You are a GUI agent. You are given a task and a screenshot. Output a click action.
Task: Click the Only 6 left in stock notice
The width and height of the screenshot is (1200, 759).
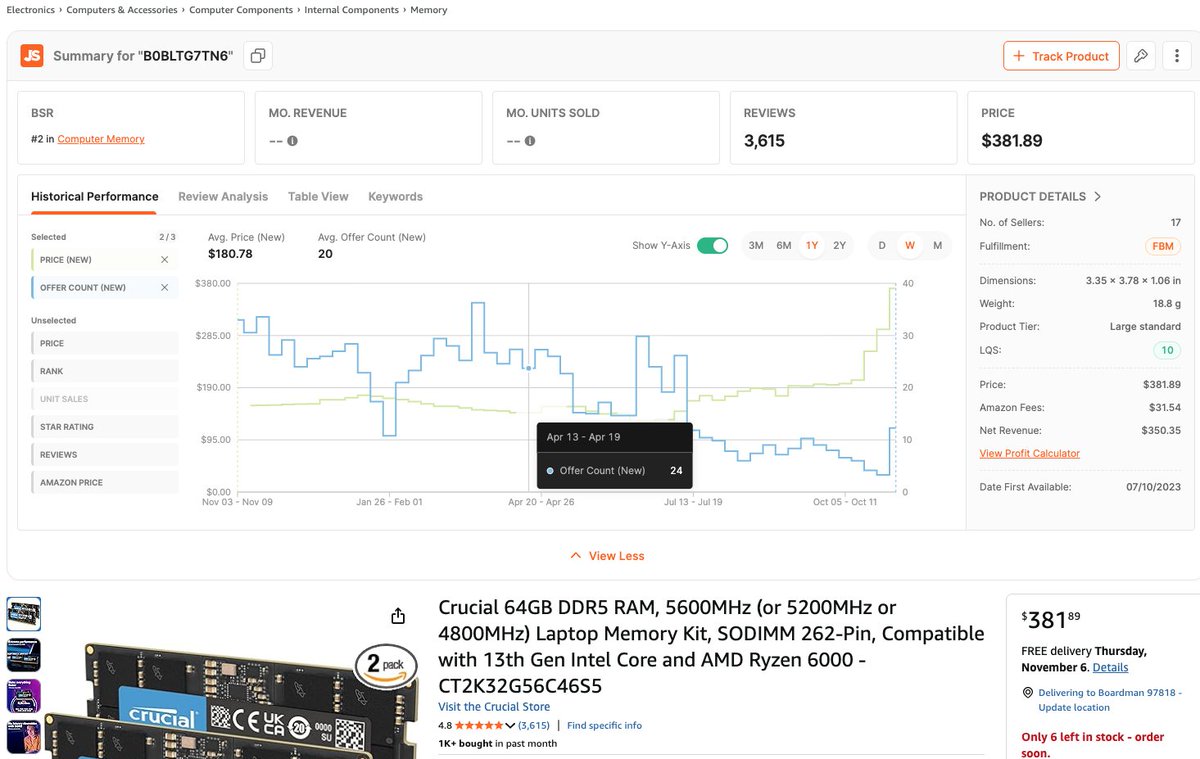[1092, 745]
